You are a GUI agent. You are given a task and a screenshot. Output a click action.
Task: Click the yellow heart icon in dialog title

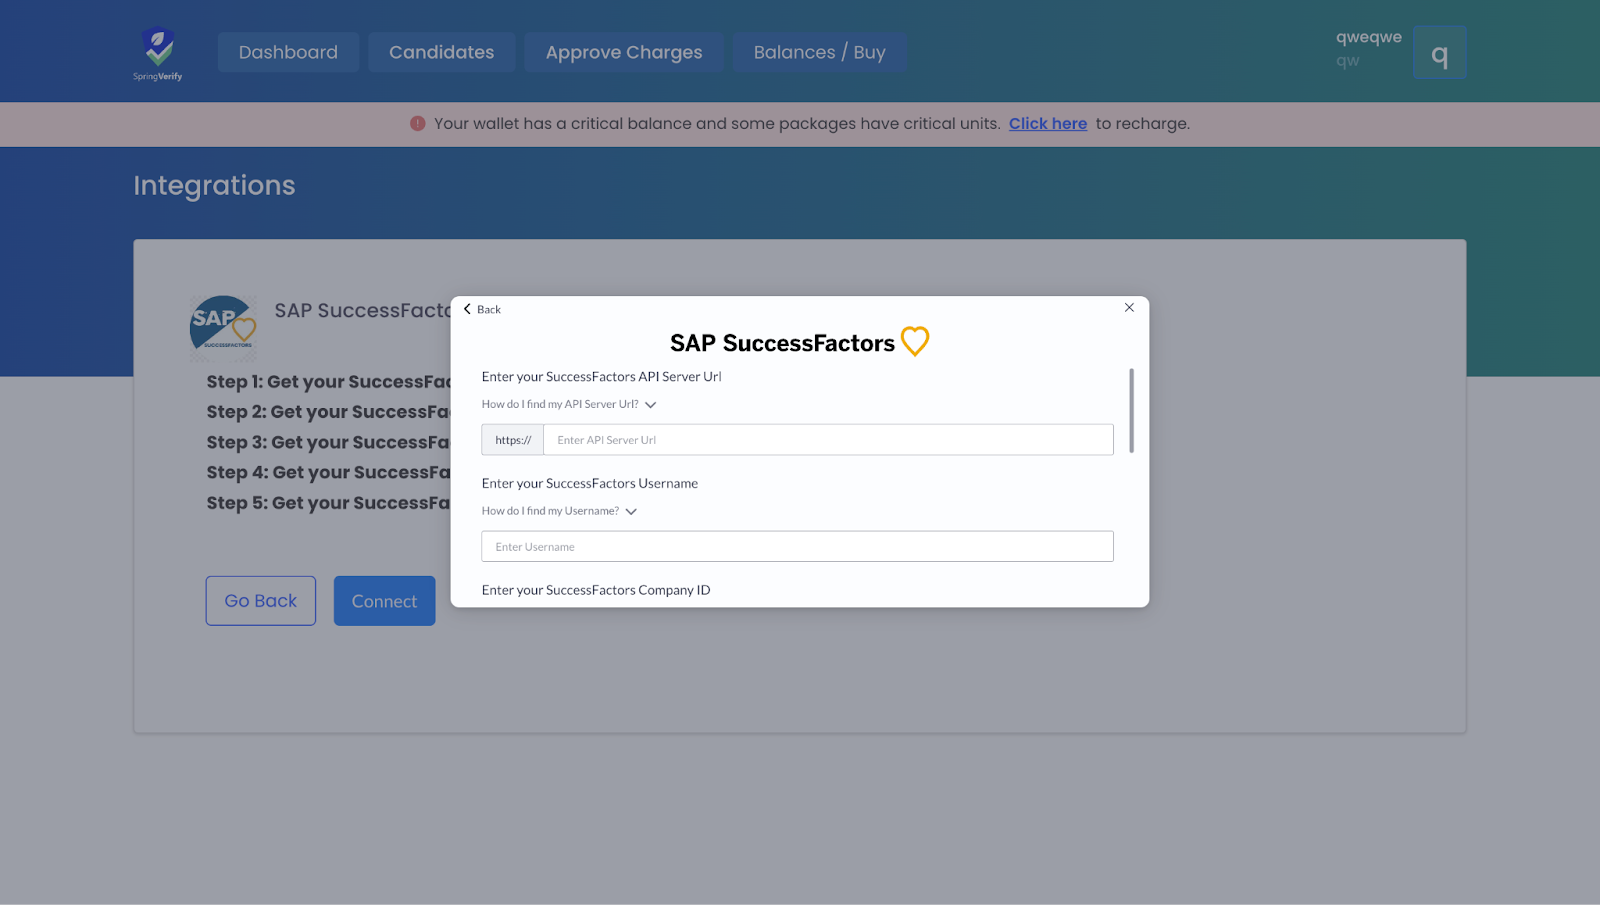coord(915,341)
